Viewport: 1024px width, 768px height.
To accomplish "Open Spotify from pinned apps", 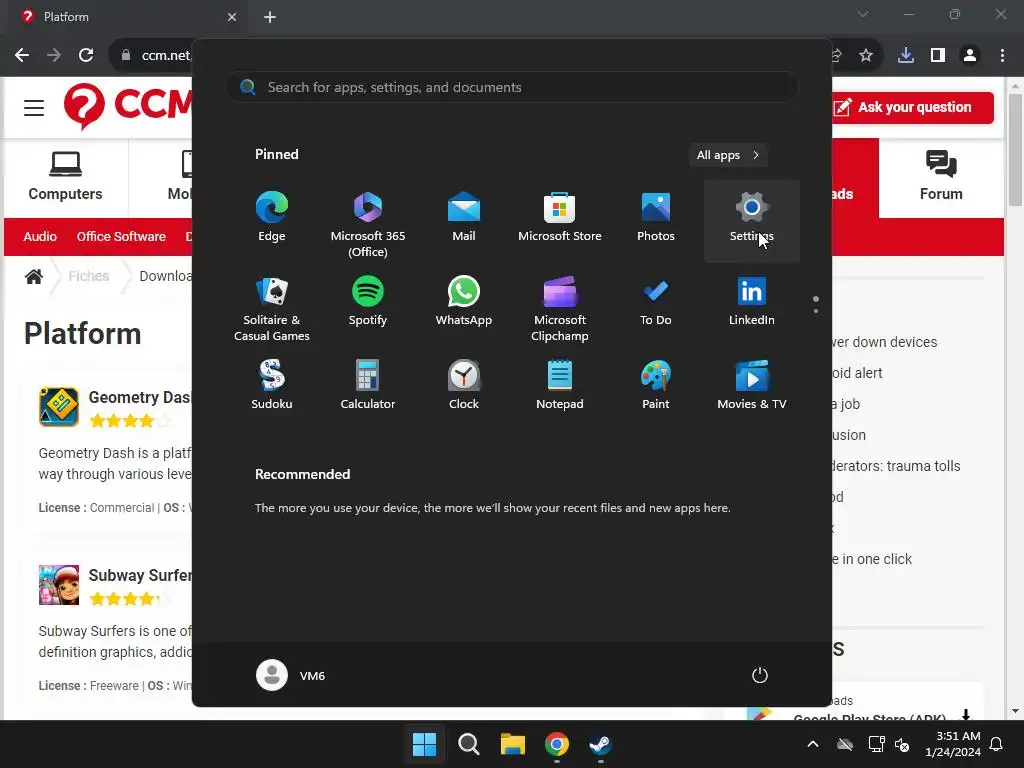I will pyautogui.click(x=368, y=301).
